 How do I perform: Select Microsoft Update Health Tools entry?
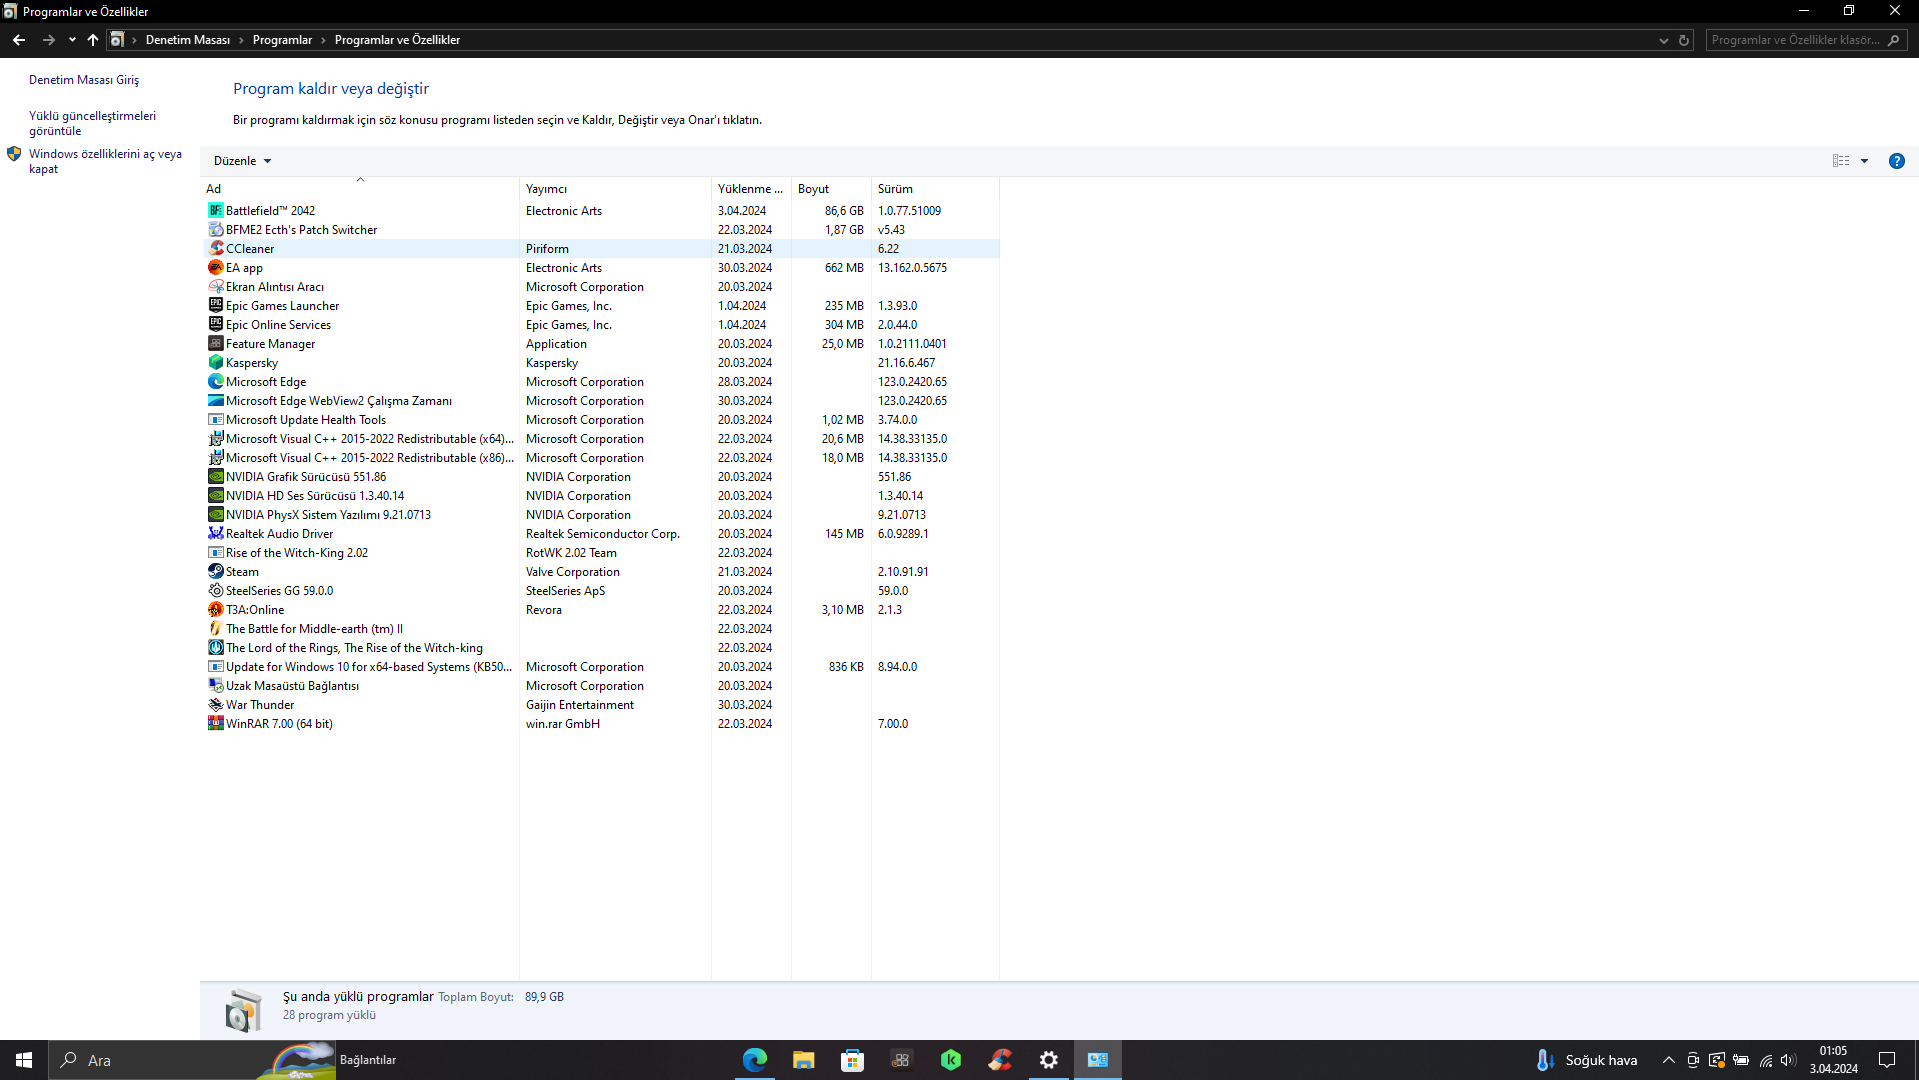[x=600, y=420]
